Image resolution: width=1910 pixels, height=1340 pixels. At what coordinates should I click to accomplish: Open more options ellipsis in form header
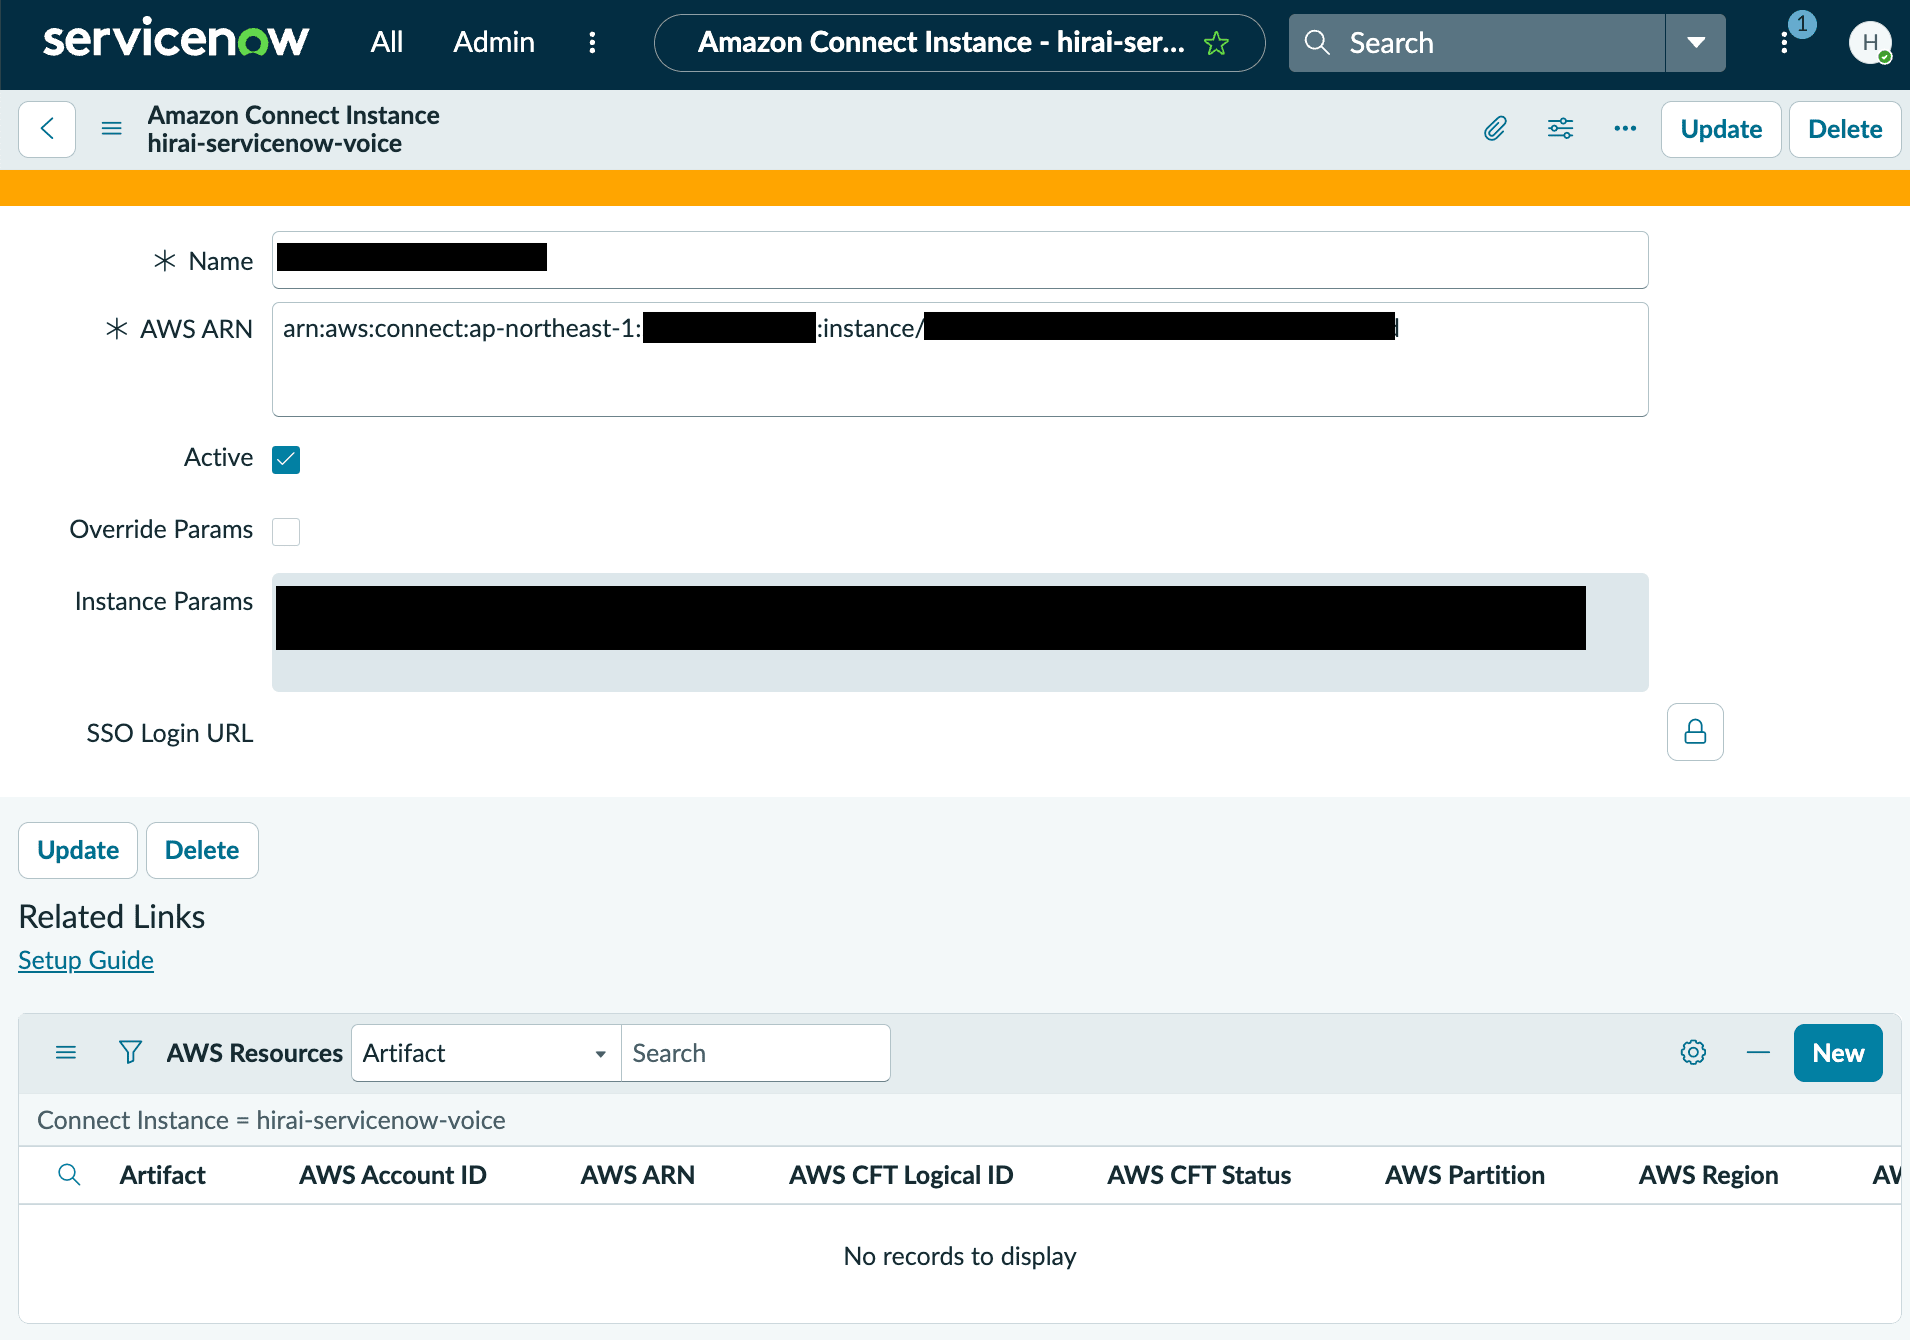coord(1625,129)
